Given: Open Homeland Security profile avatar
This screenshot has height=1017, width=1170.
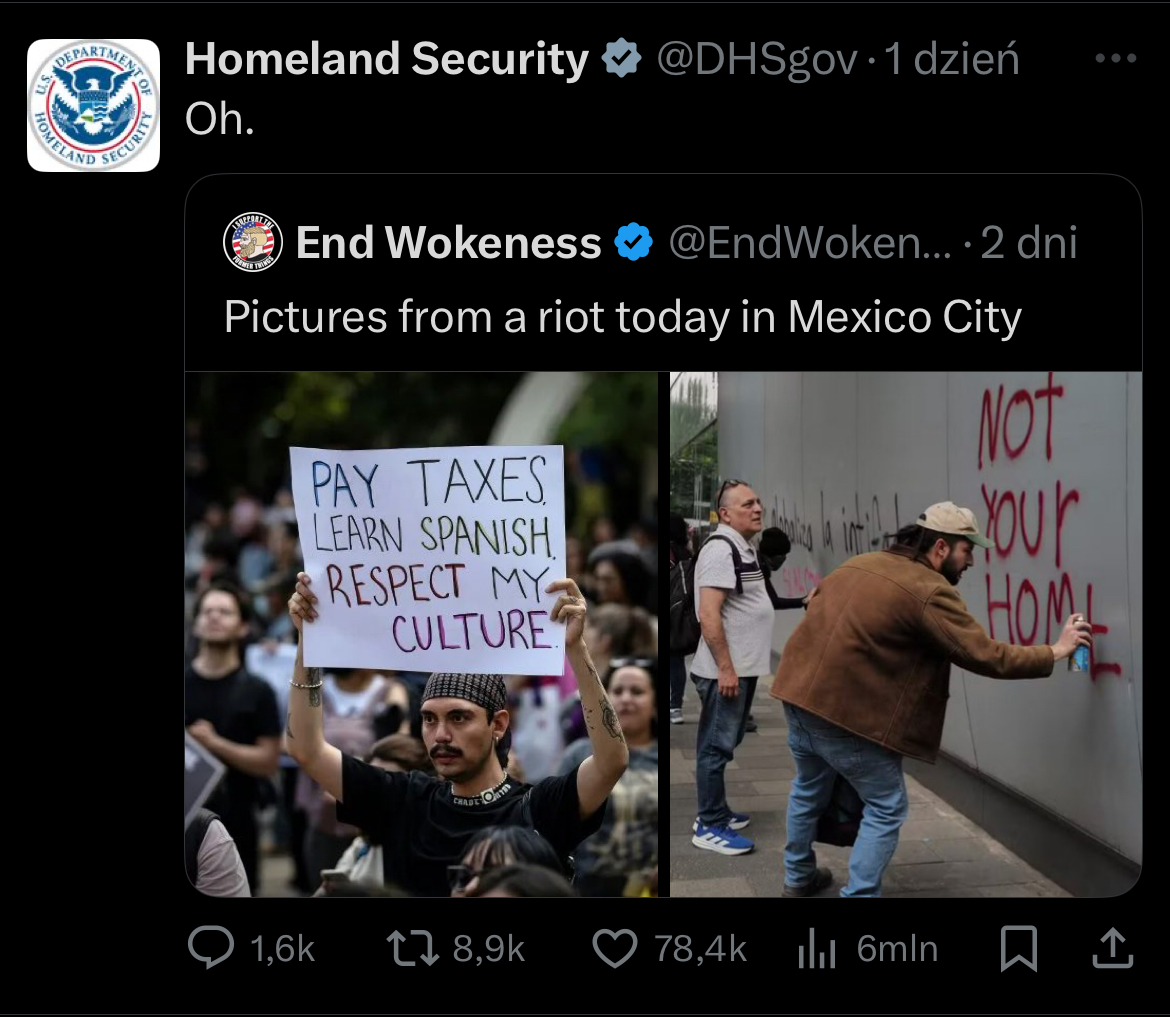Looking at the screenshot, I should 93,105.
